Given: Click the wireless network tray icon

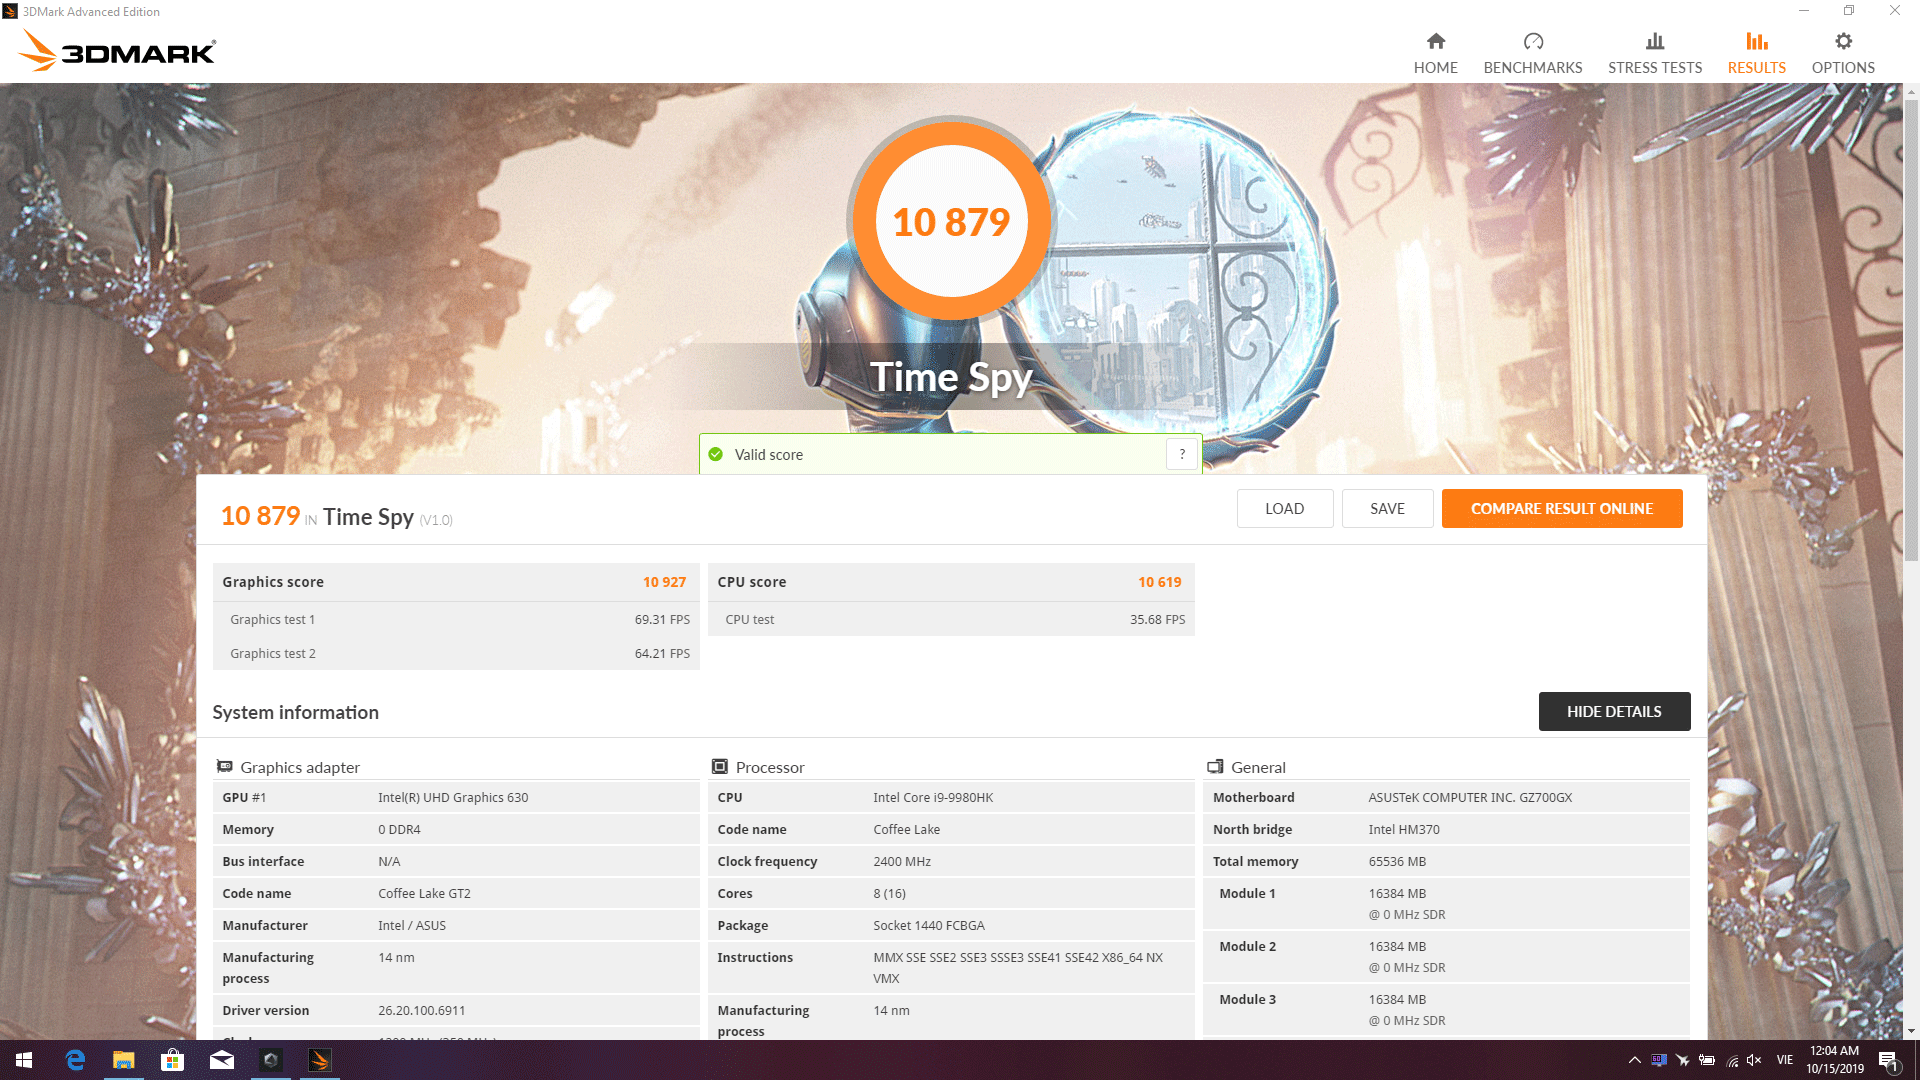Looking at the screenshot, I should tap(1732, 1060).
